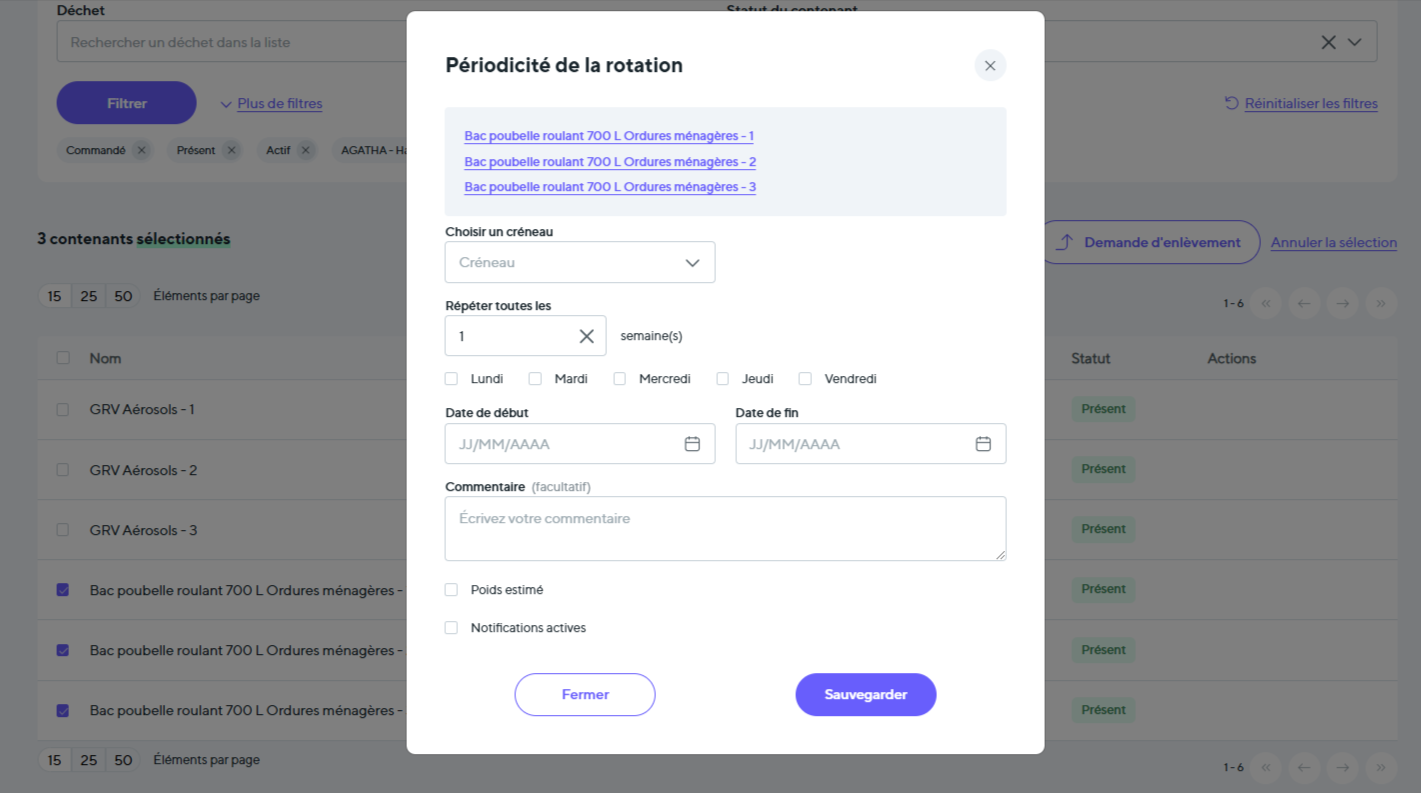
Task: Open link for Bac poubelle Ordures ménagères - 2
Action: (610, 162)
